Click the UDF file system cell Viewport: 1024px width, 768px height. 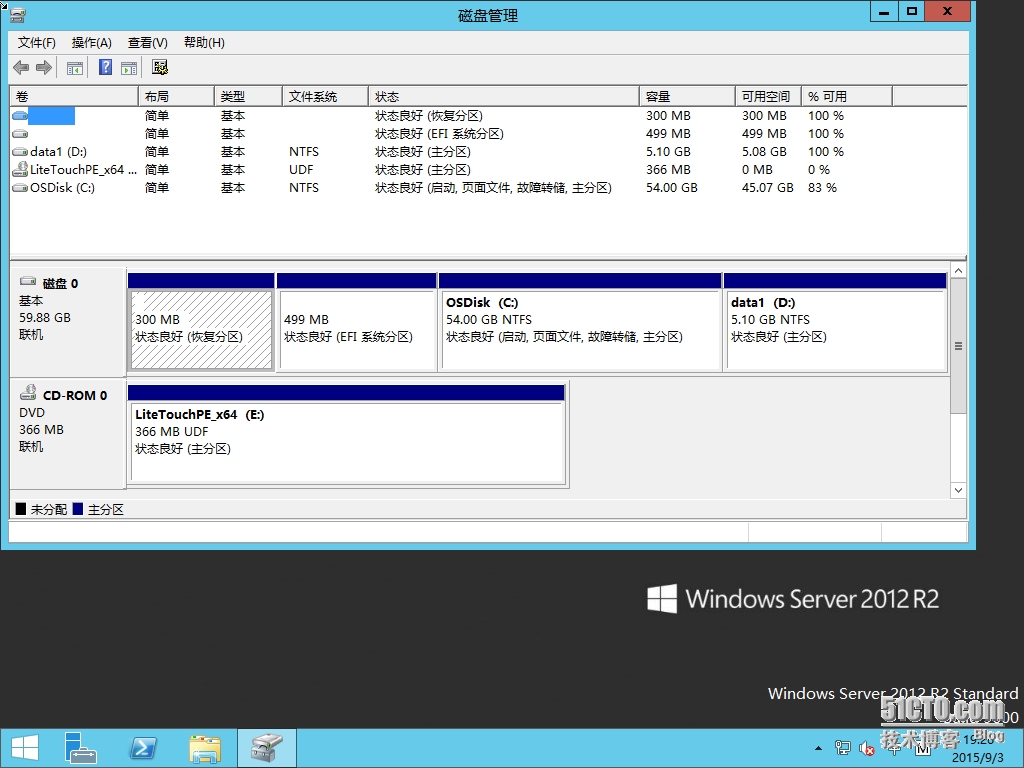pyautogui.click(x=301, y=170)
